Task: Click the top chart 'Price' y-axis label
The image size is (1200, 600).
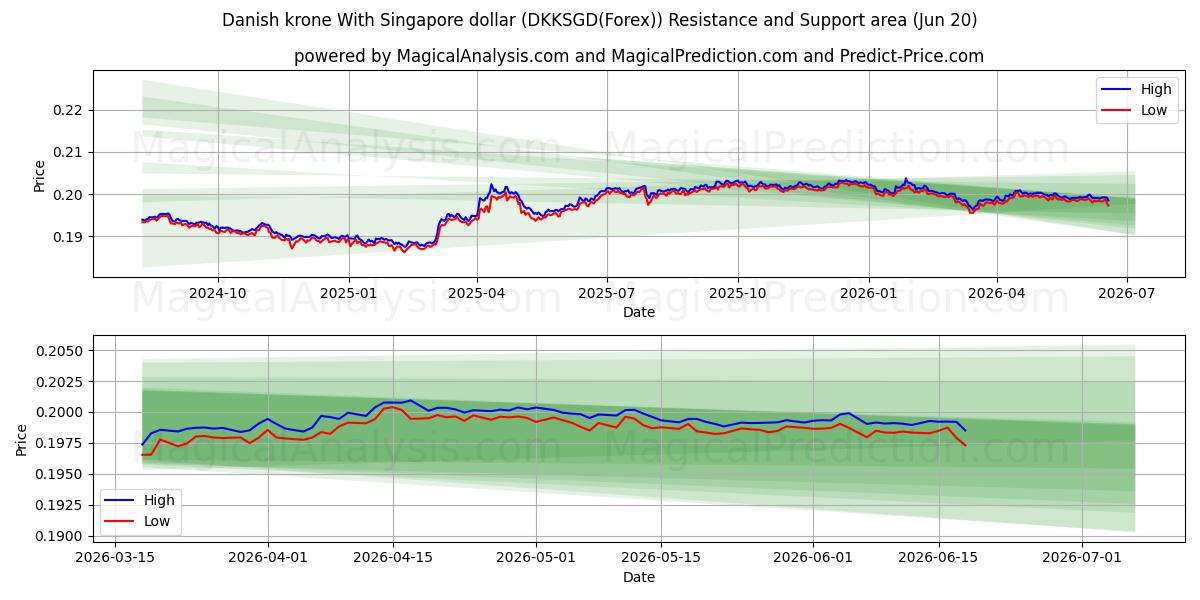Action: tap(40, 174)
